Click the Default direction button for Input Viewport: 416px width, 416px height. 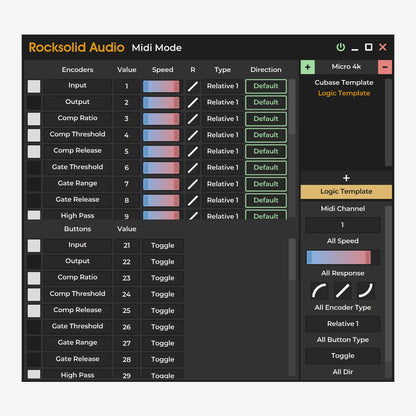point(266,86)
